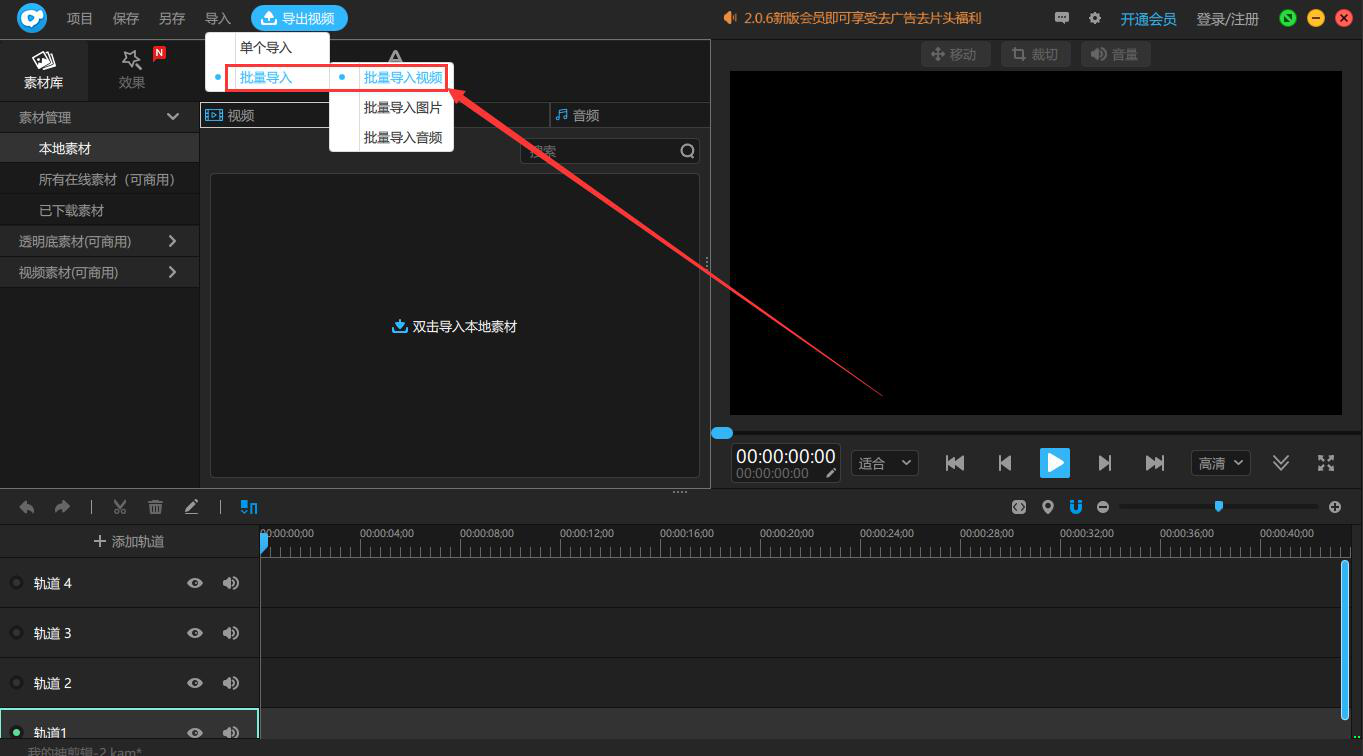Click the 导出视频 export button

tap(299, 18)
